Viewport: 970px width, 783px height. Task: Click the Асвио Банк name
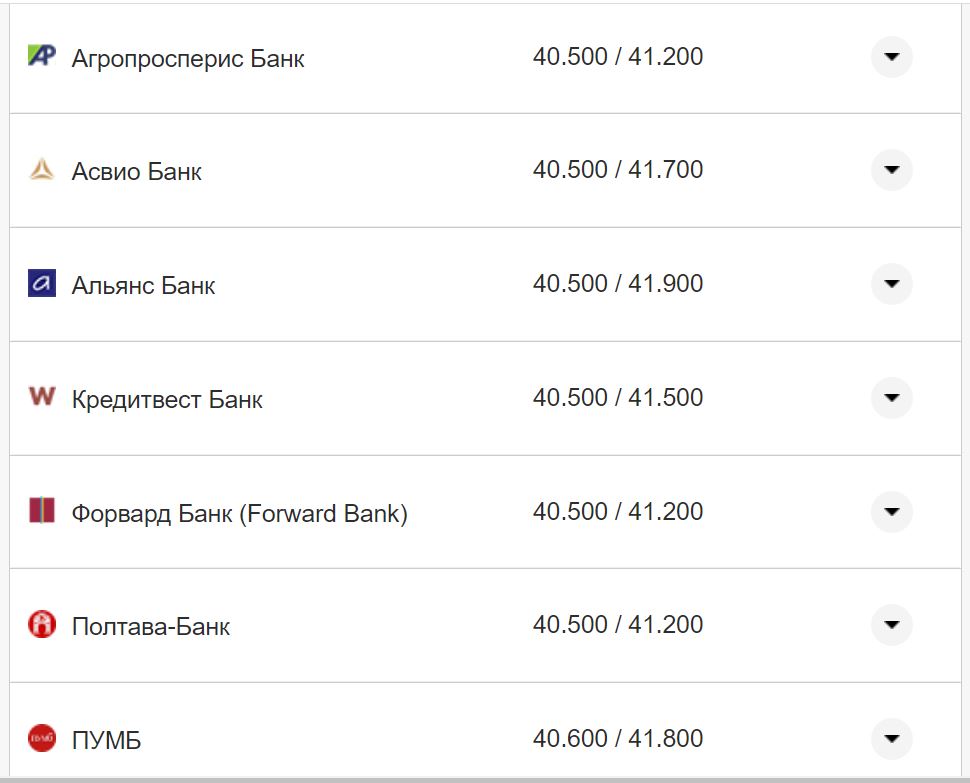[137, 171]
